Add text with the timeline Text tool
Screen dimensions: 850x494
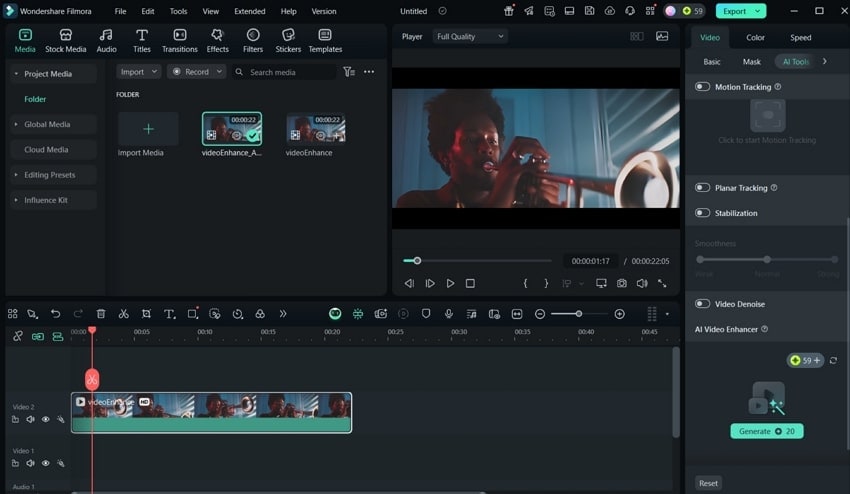pyautogui.click(x=169, y=313)
